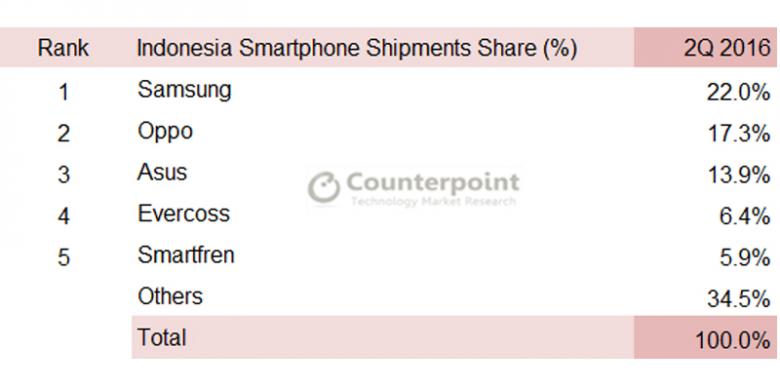780x390 pixels.
Task: Click the 34.5% Others value
Action: pyautogui.click(x=739, y=299)
